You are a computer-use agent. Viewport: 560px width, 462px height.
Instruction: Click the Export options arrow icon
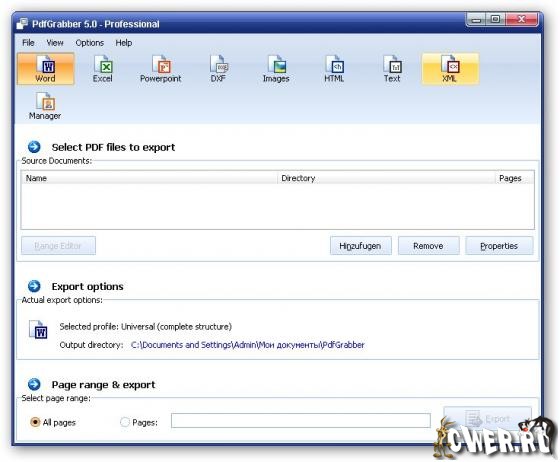pos(34,286)
